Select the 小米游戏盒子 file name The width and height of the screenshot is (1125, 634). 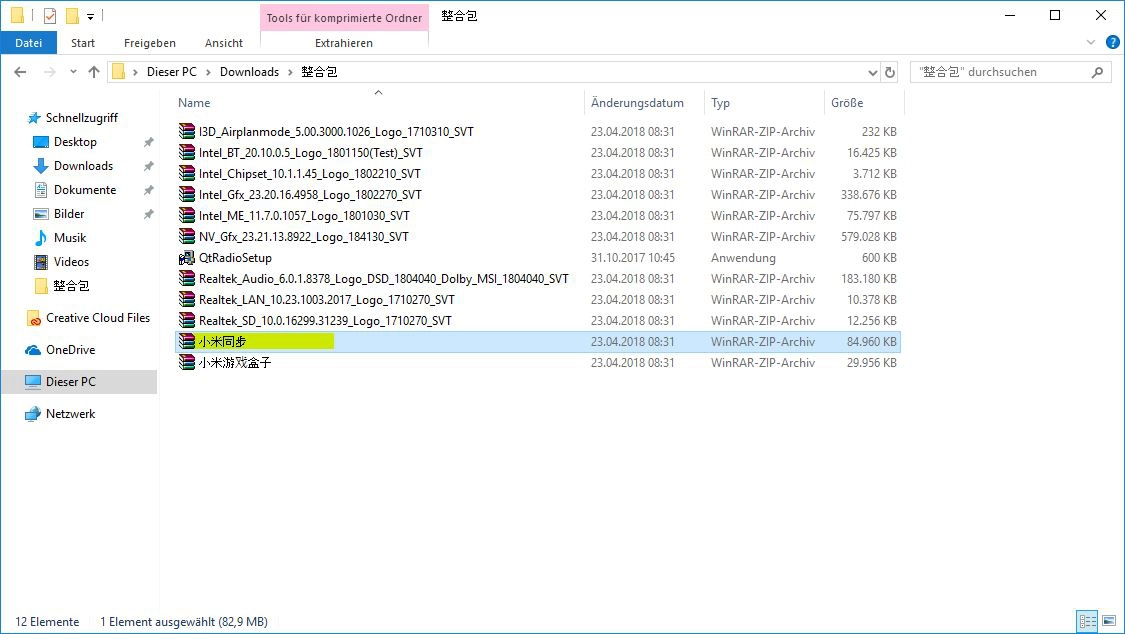click(x=235, y=363)
